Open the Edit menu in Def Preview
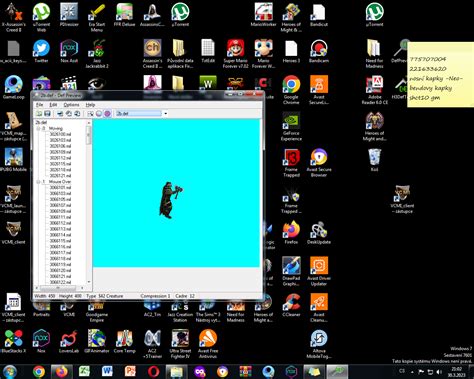Screen dimensions: 474x379 [53, 105]
